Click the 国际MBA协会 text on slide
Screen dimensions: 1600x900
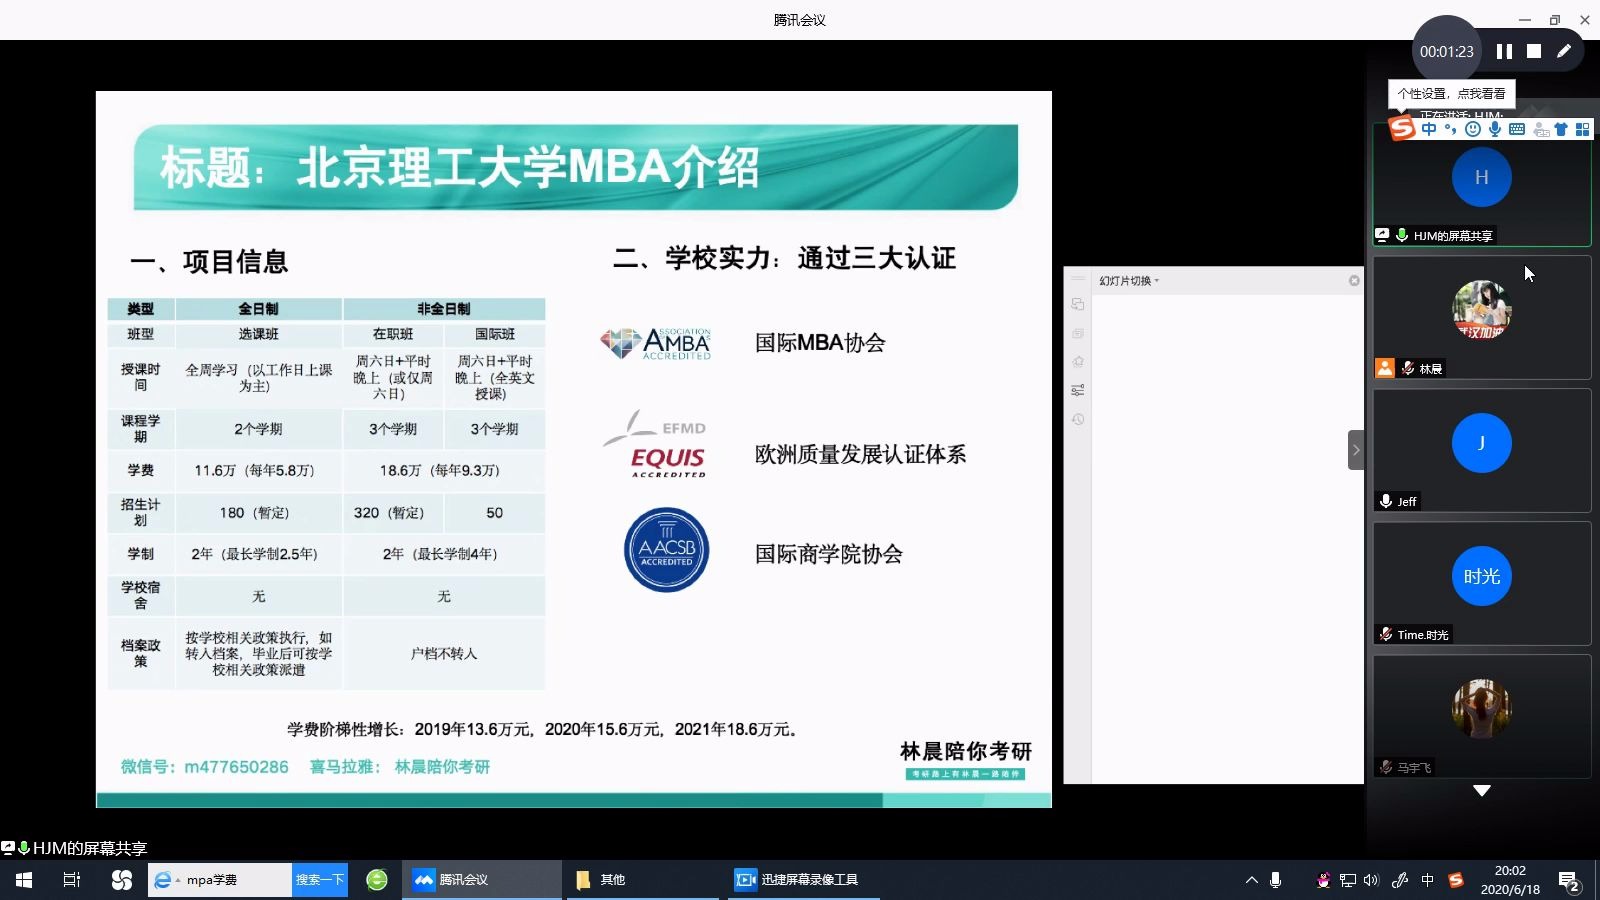(x=820, y=343)
